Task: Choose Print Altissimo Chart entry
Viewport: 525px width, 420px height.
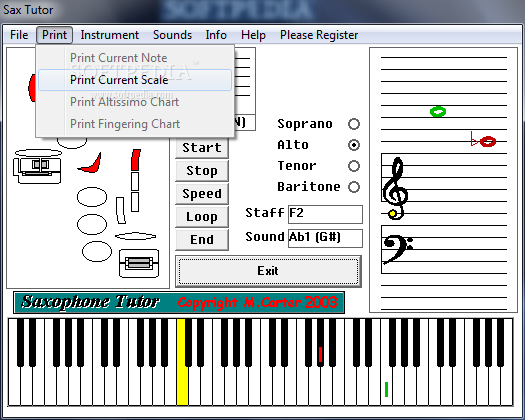Action: tap(135, 102)
